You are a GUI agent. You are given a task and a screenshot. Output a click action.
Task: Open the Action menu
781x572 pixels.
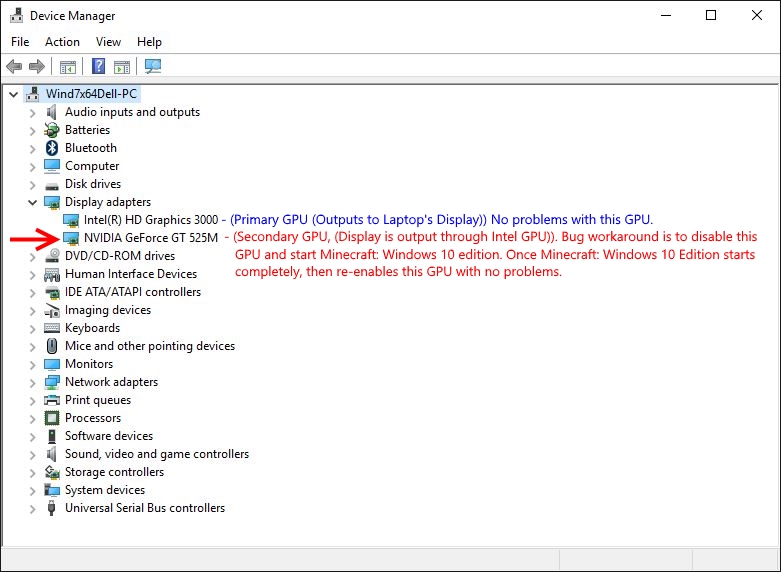click(x=62, y=42)
